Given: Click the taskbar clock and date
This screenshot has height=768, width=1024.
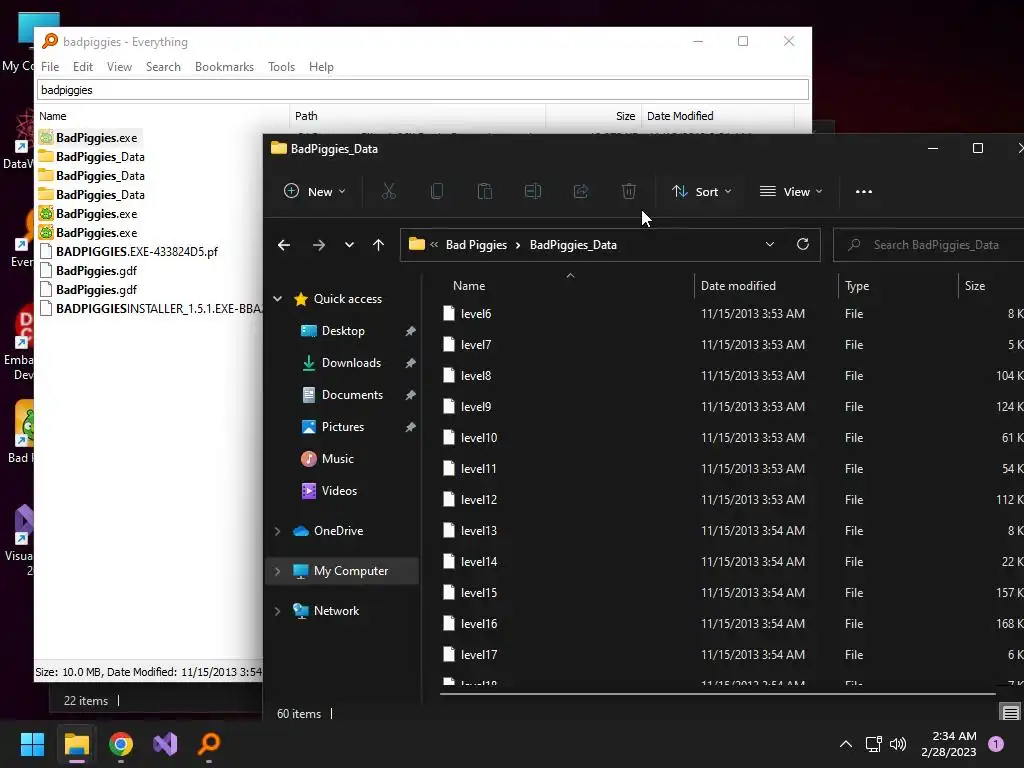Looking at the screenshot, I should [x=949, y=744].
